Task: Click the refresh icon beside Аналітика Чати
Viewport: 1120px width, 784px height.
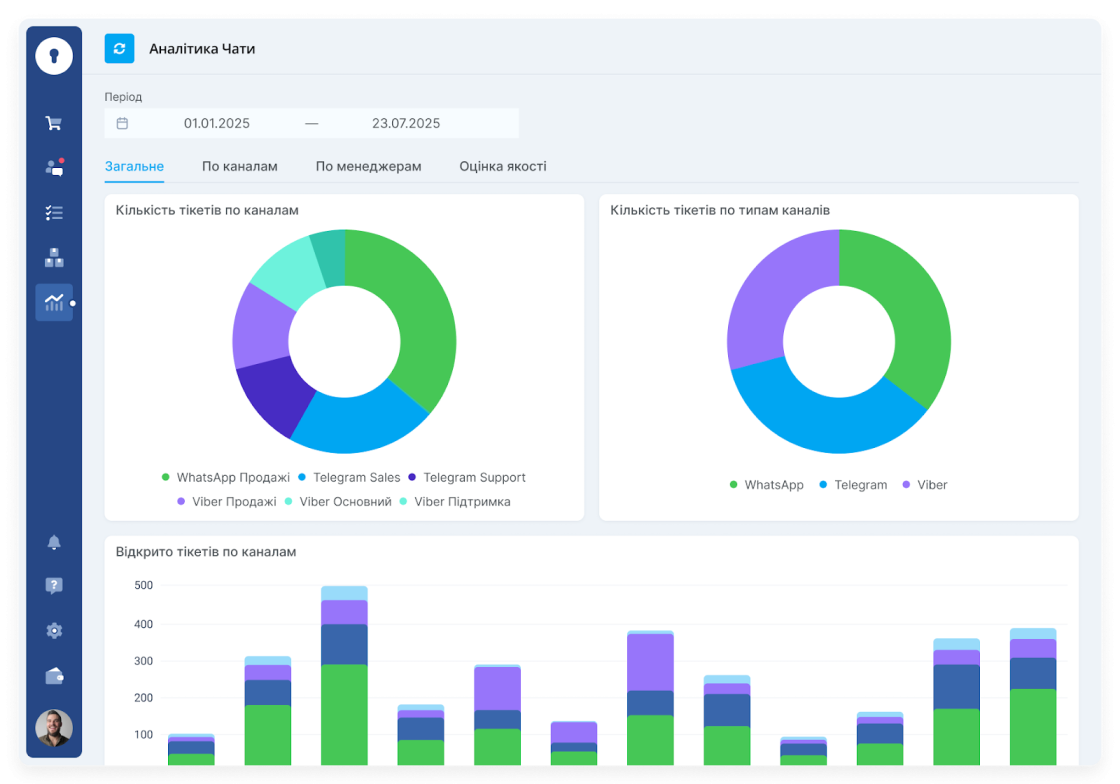Action: pyautogui.click(x=119, y=49)
